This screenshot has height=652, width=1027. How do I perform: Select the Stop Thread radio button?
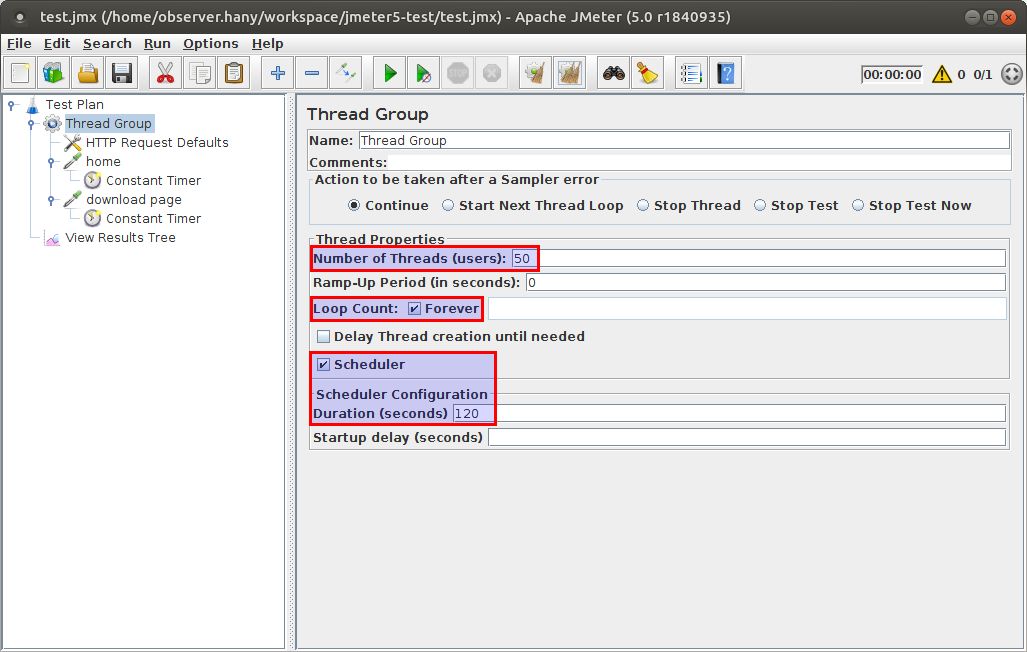click(x=643, y=205)
